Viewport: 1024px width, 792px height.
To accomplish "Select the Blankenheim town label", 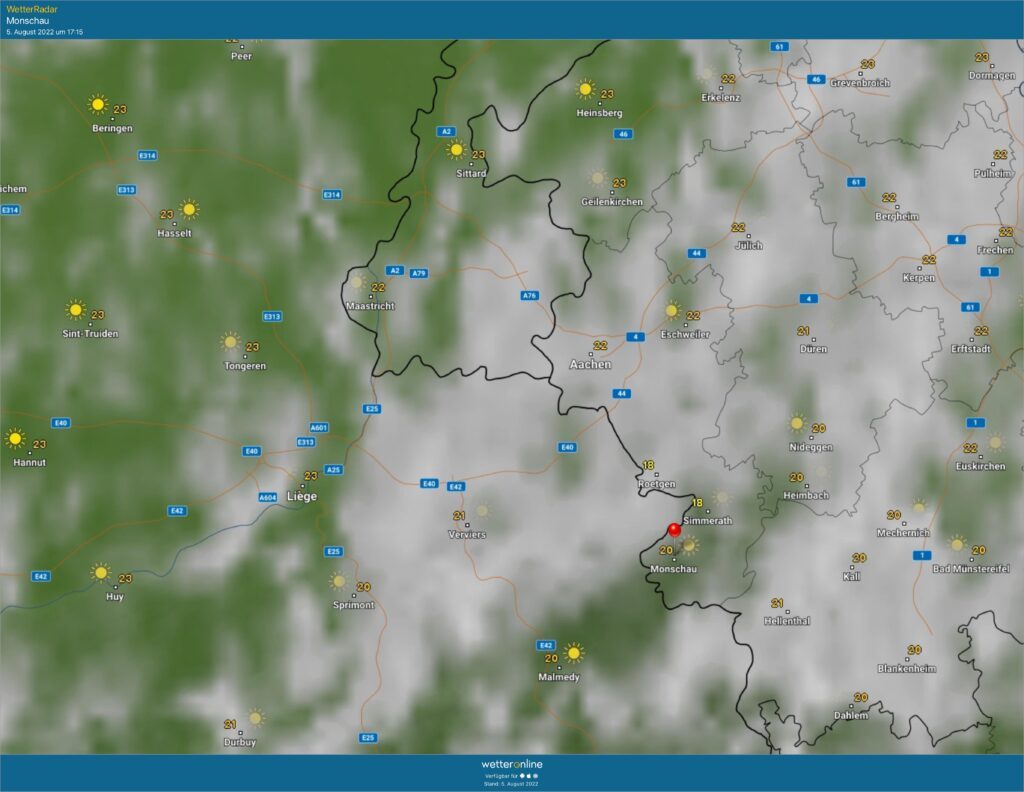I will point(906,669).
